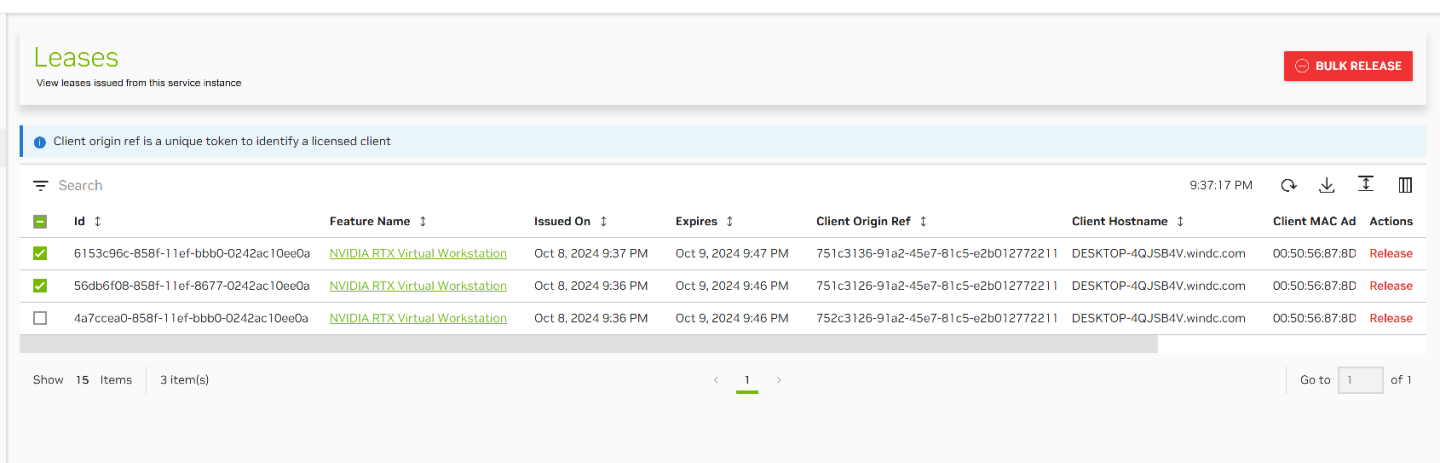1440x463 pixels.
Task: Go to next page arrow
Action: click(779, 380)
